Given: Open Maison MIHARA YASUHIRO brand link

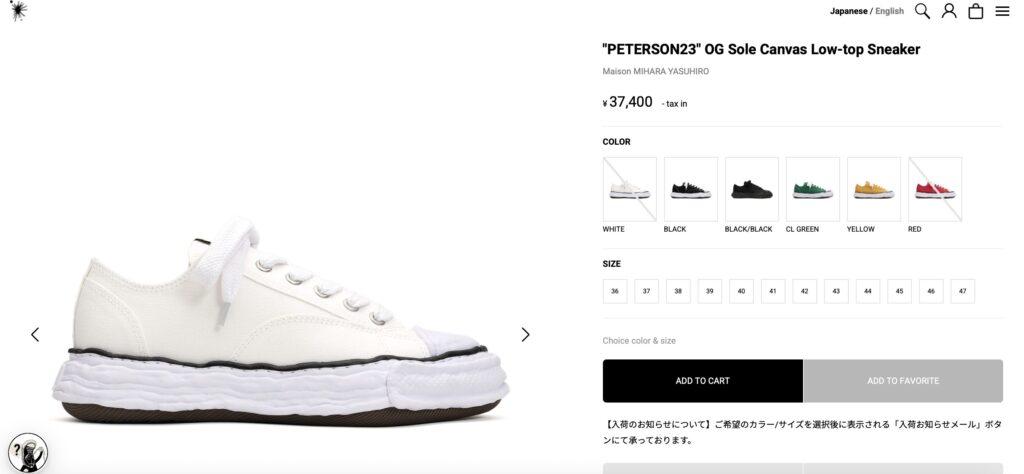Looking at the screenshot, I should coord(655,71).
